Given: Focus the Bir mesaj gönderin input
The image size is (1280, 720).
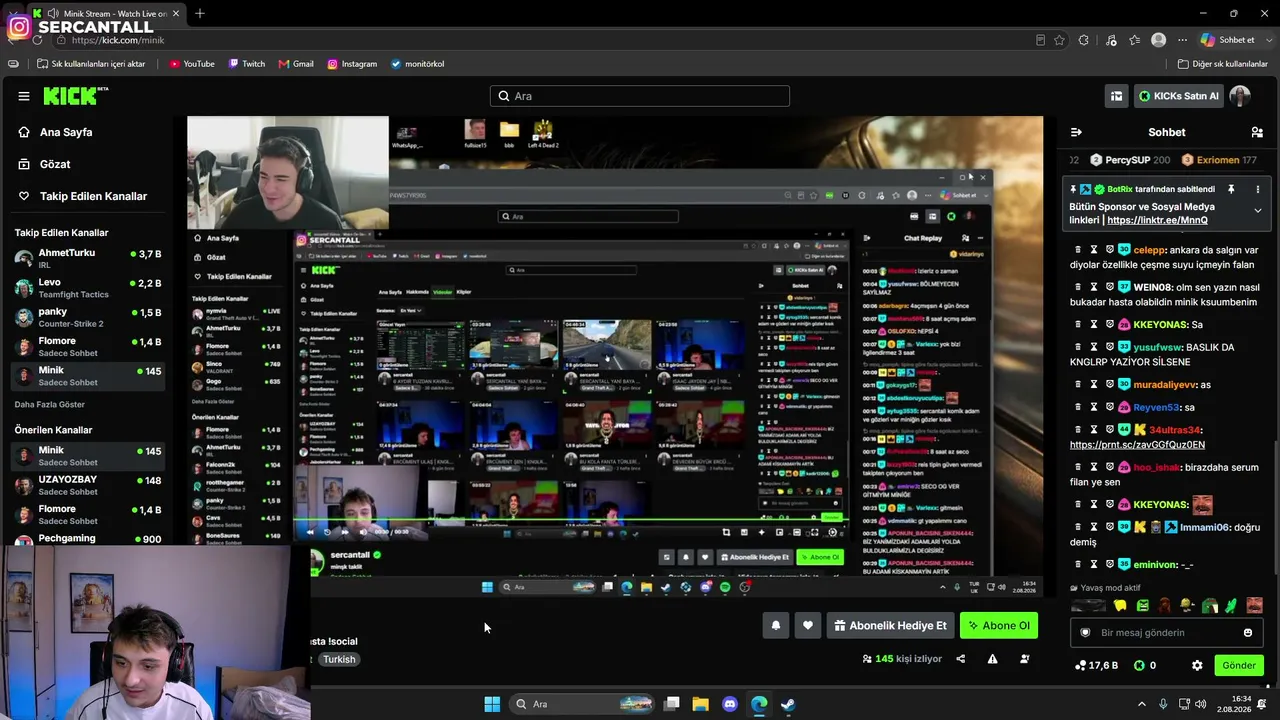Looking at the screenshot, I should click(1165, 632).
